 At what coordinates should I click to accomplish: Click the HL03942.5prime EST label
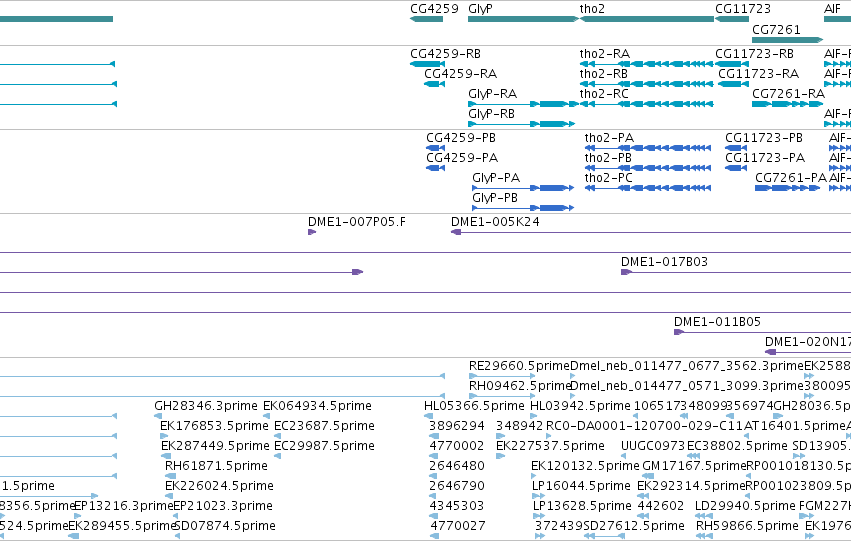[580, 406]
